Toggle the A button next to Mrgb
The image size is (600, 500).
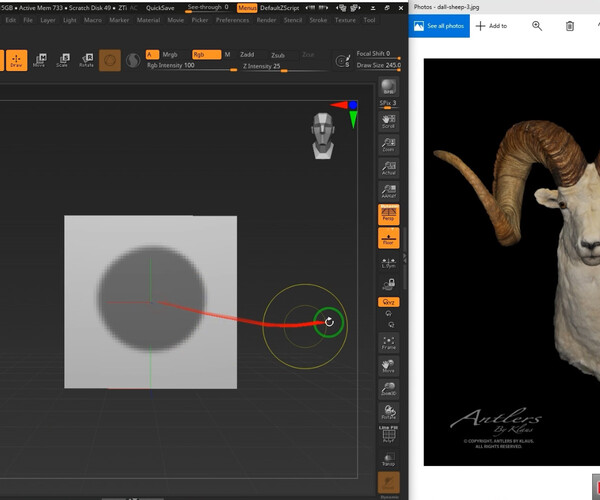[152, 55]
